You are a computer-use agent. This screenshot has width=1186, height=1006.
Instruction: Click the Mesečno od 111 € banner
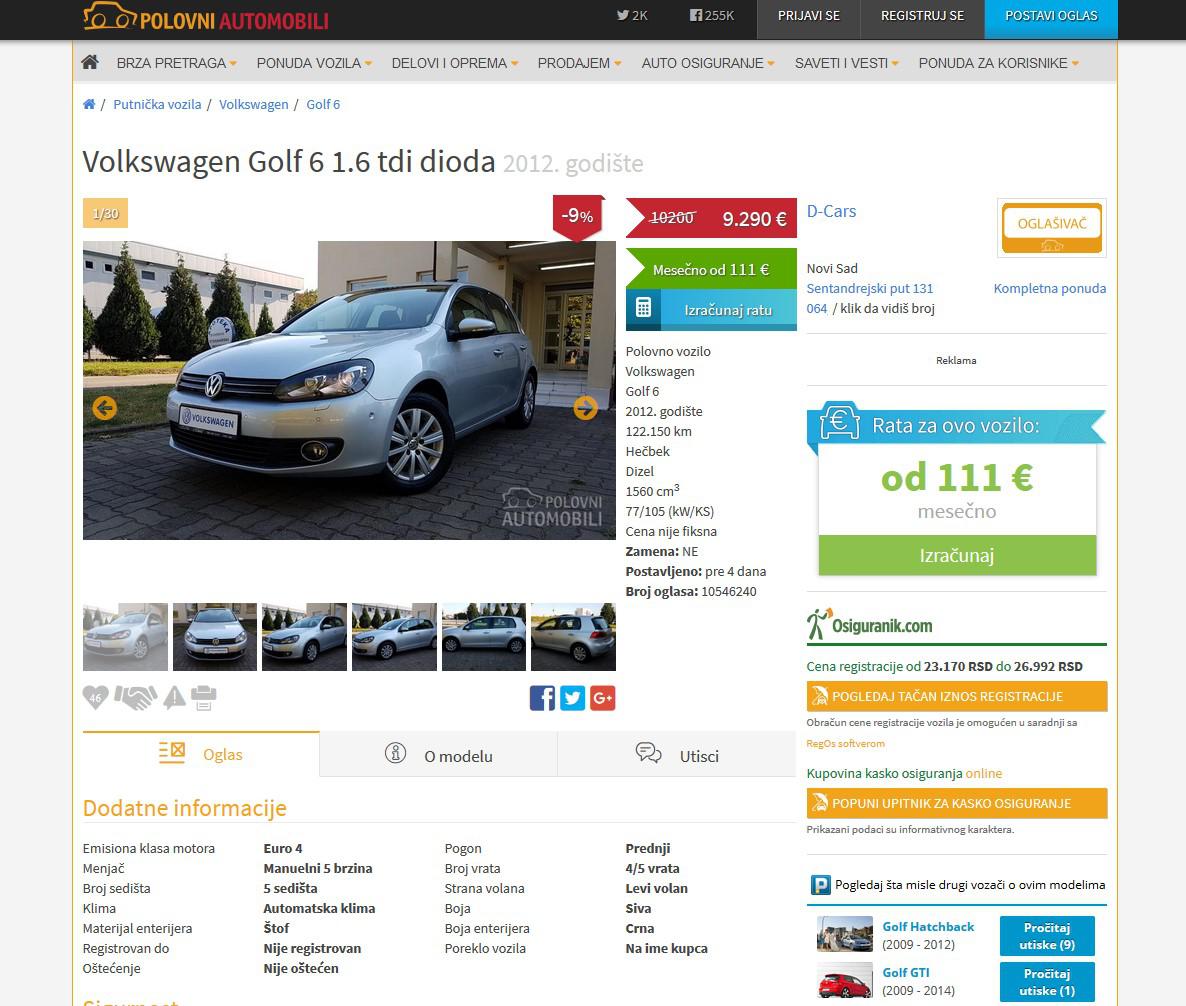(x=711, y=269)
